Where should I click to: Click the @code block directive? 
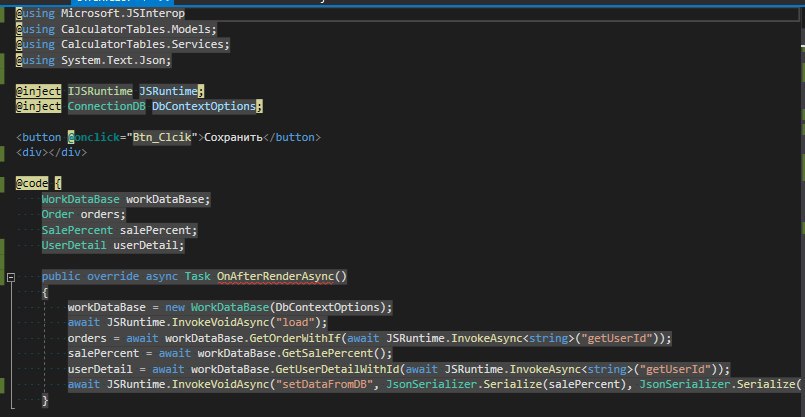(x=32, y=184)
